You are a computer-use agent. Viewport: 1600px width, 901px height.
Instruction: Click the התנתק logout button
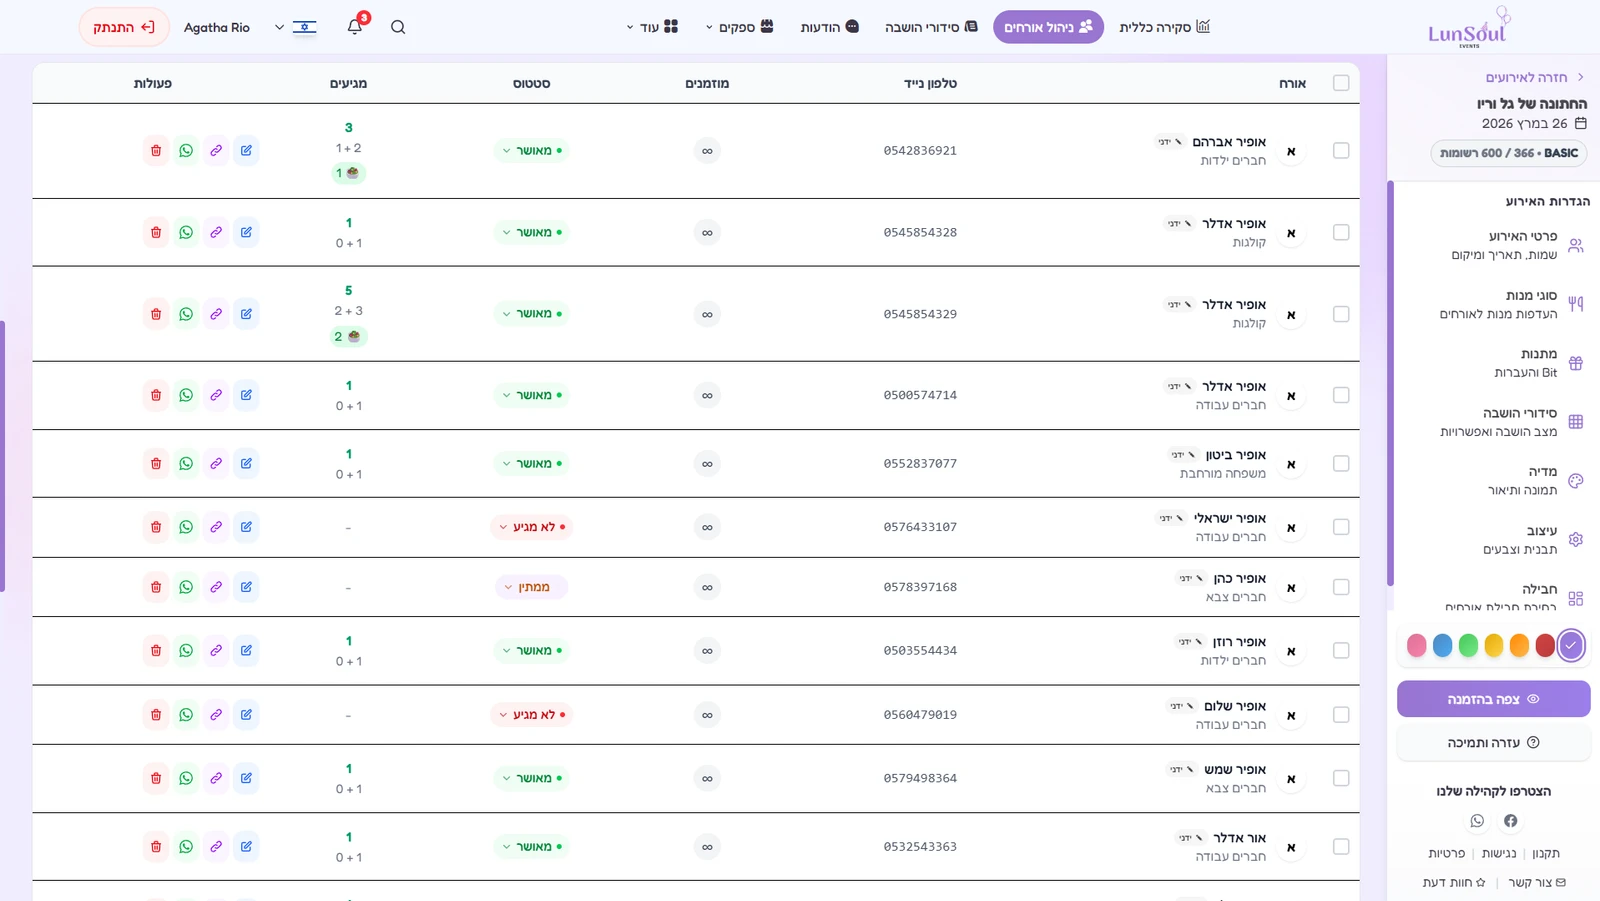point(124,27)
